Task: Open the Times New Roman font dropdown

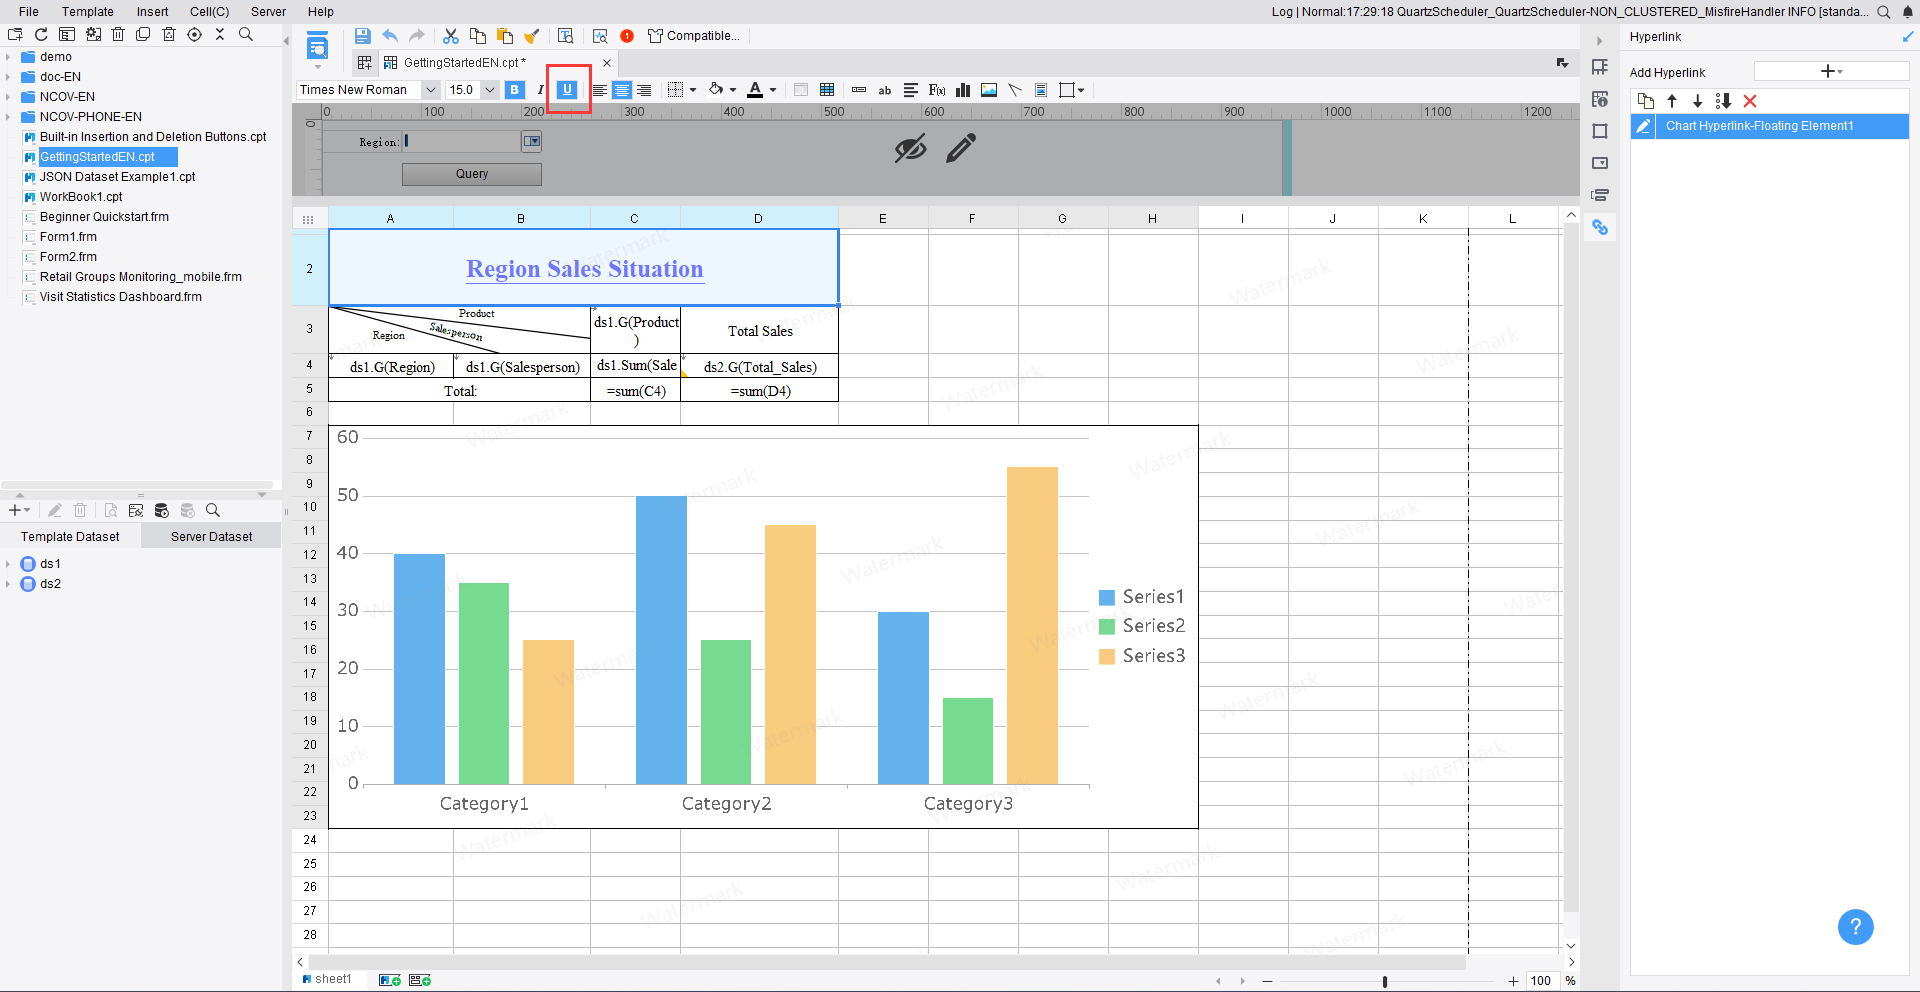Action: pyautogui.click(x=431, y=90)
